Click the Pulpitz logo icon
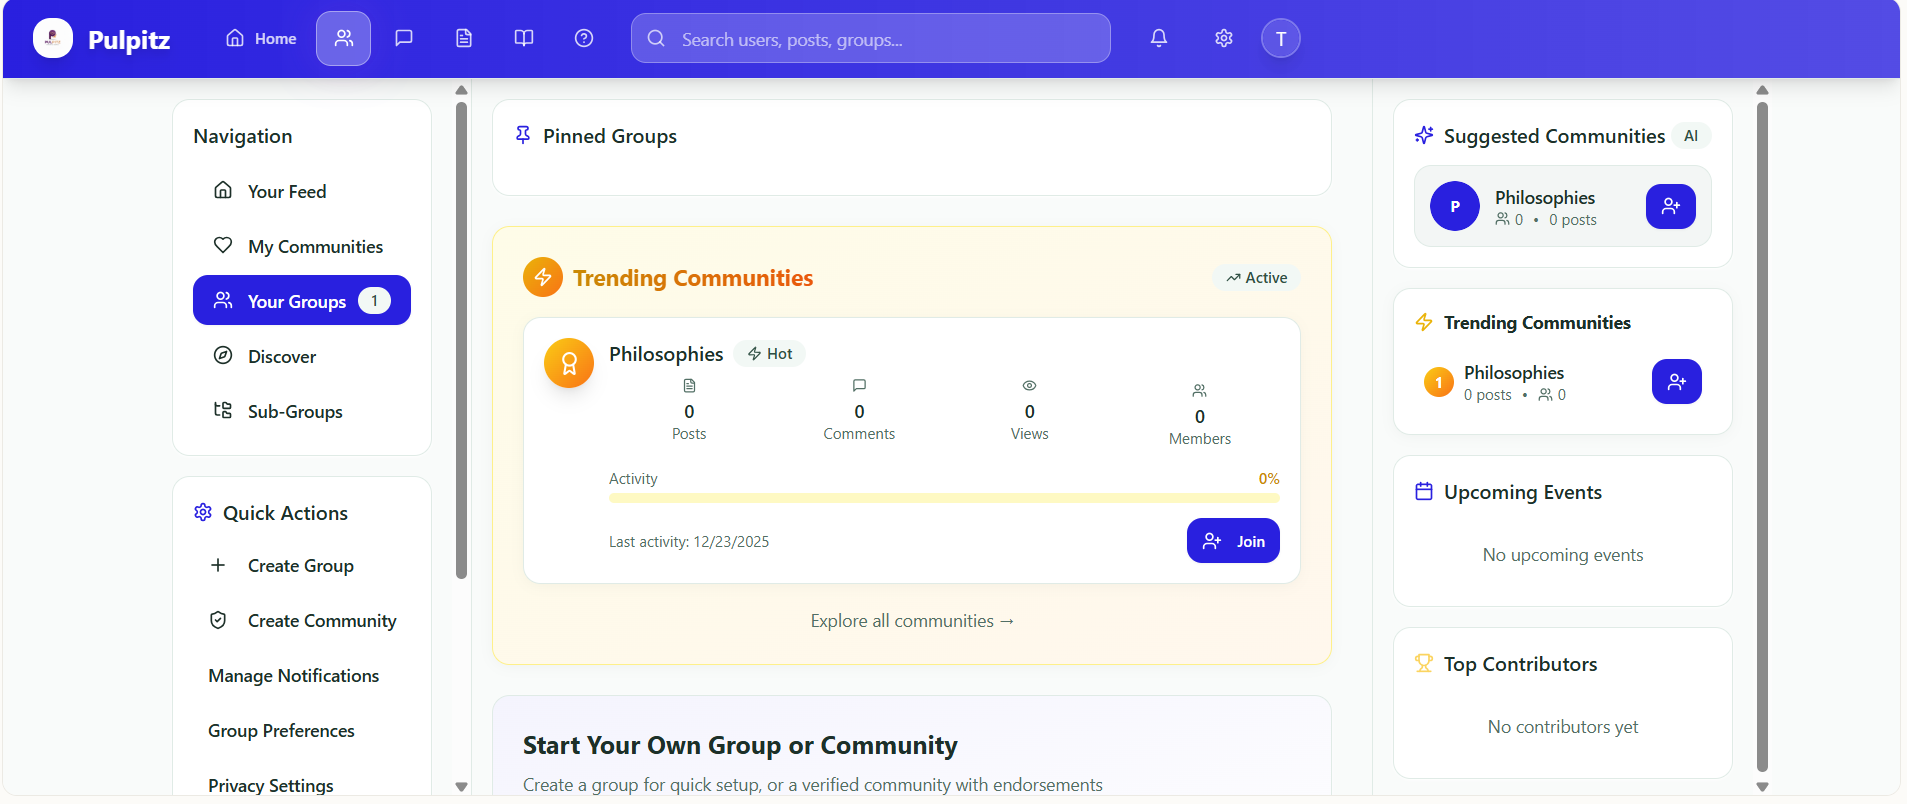Image resolution: width=1907 pixels, height=804 pixels. coord(53,39)
